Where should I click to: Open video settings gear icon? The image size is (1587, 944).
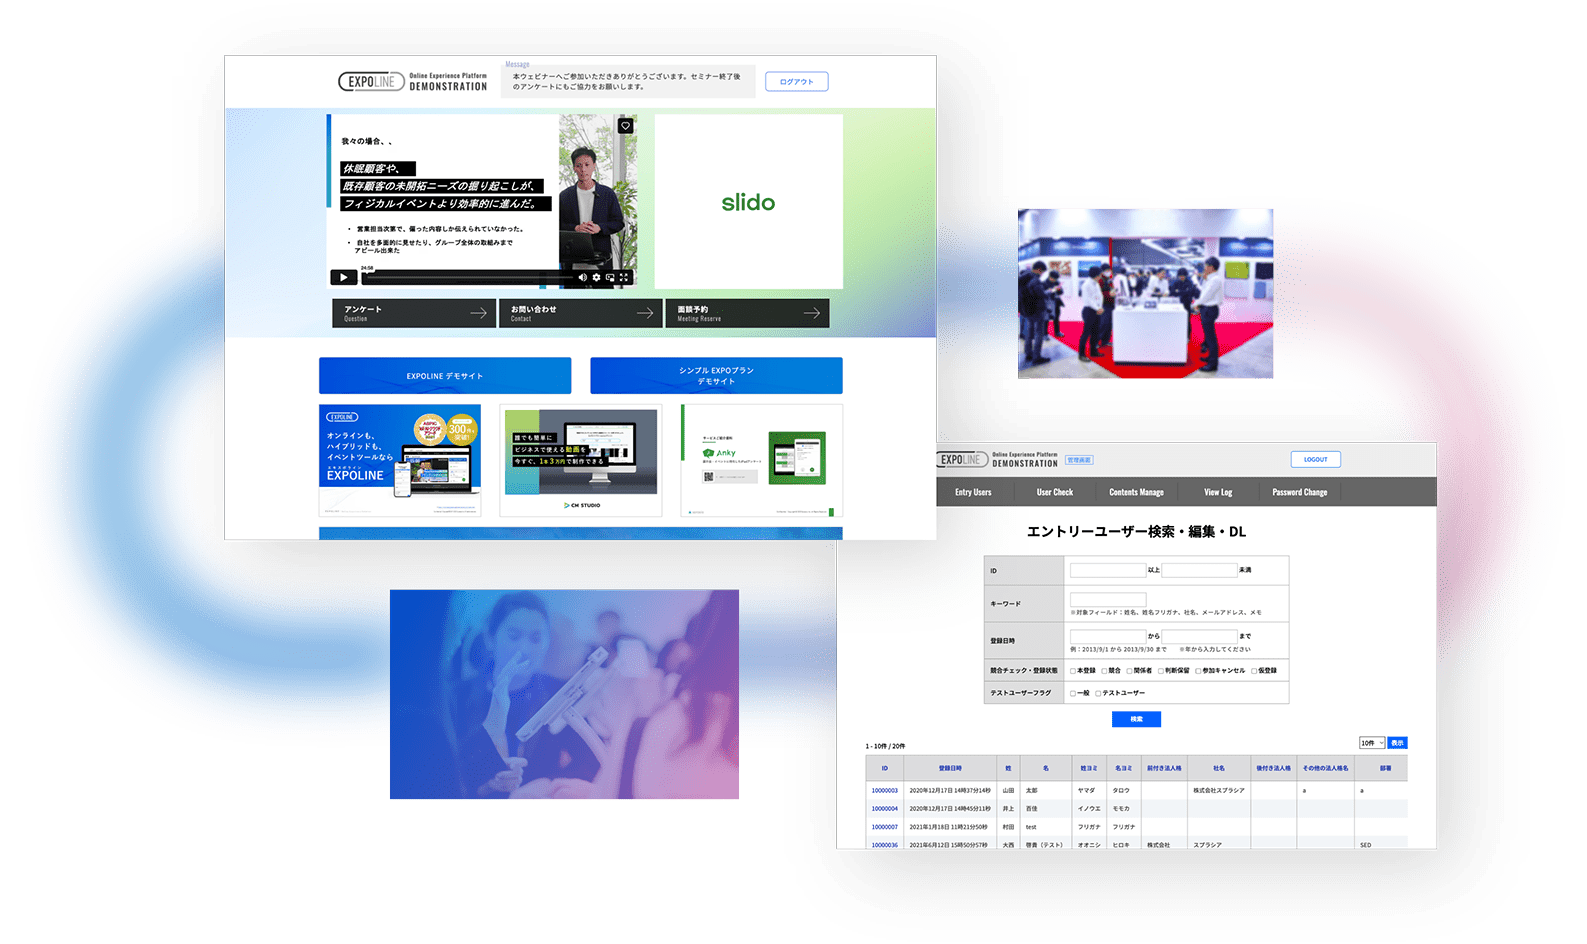point(597,277)
